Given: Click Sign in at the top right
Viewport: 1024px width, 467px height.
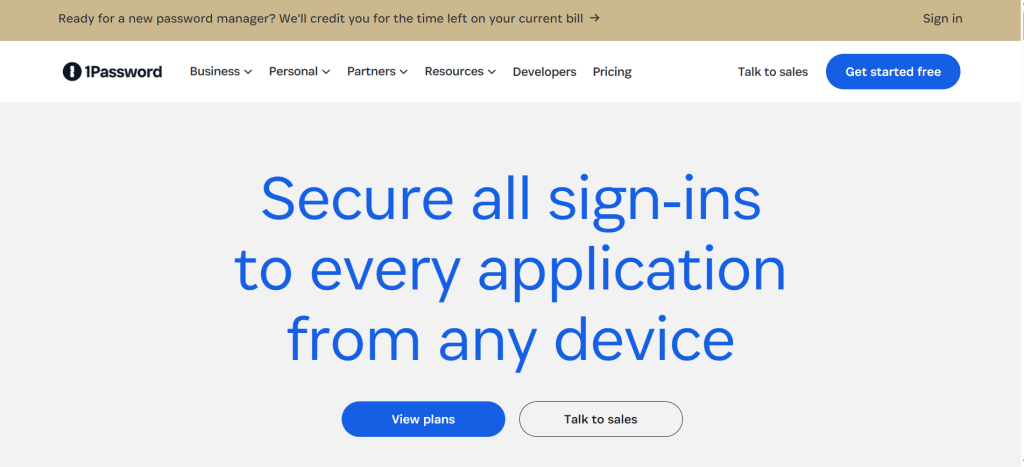Looking at the screenshot, I should tap(942, 18).
